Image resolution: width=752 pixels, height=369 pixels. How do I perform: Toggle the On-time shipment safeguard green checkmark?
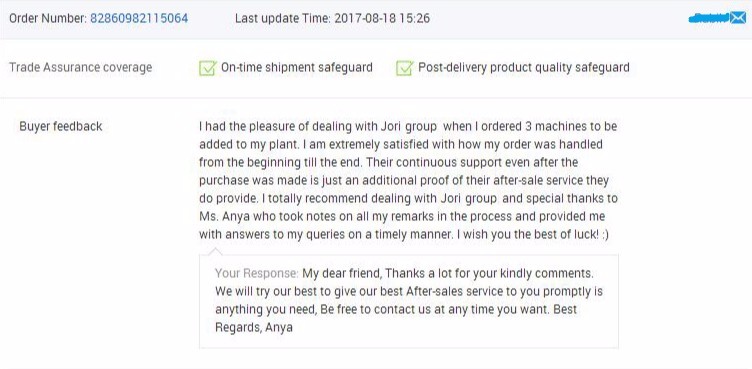pyautogui.click(x=207, y=68)
